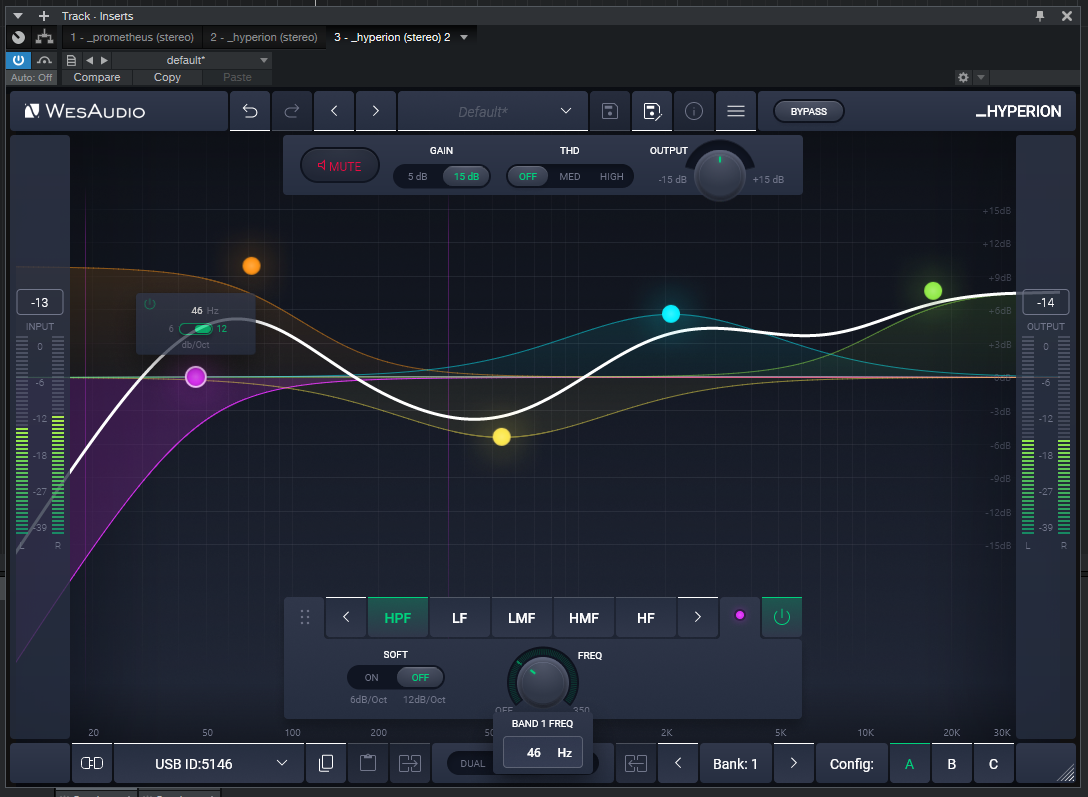Engage the BYPASS button
Image resolution: width=1088 pixels, height=797 pixels.
(808, 111)
